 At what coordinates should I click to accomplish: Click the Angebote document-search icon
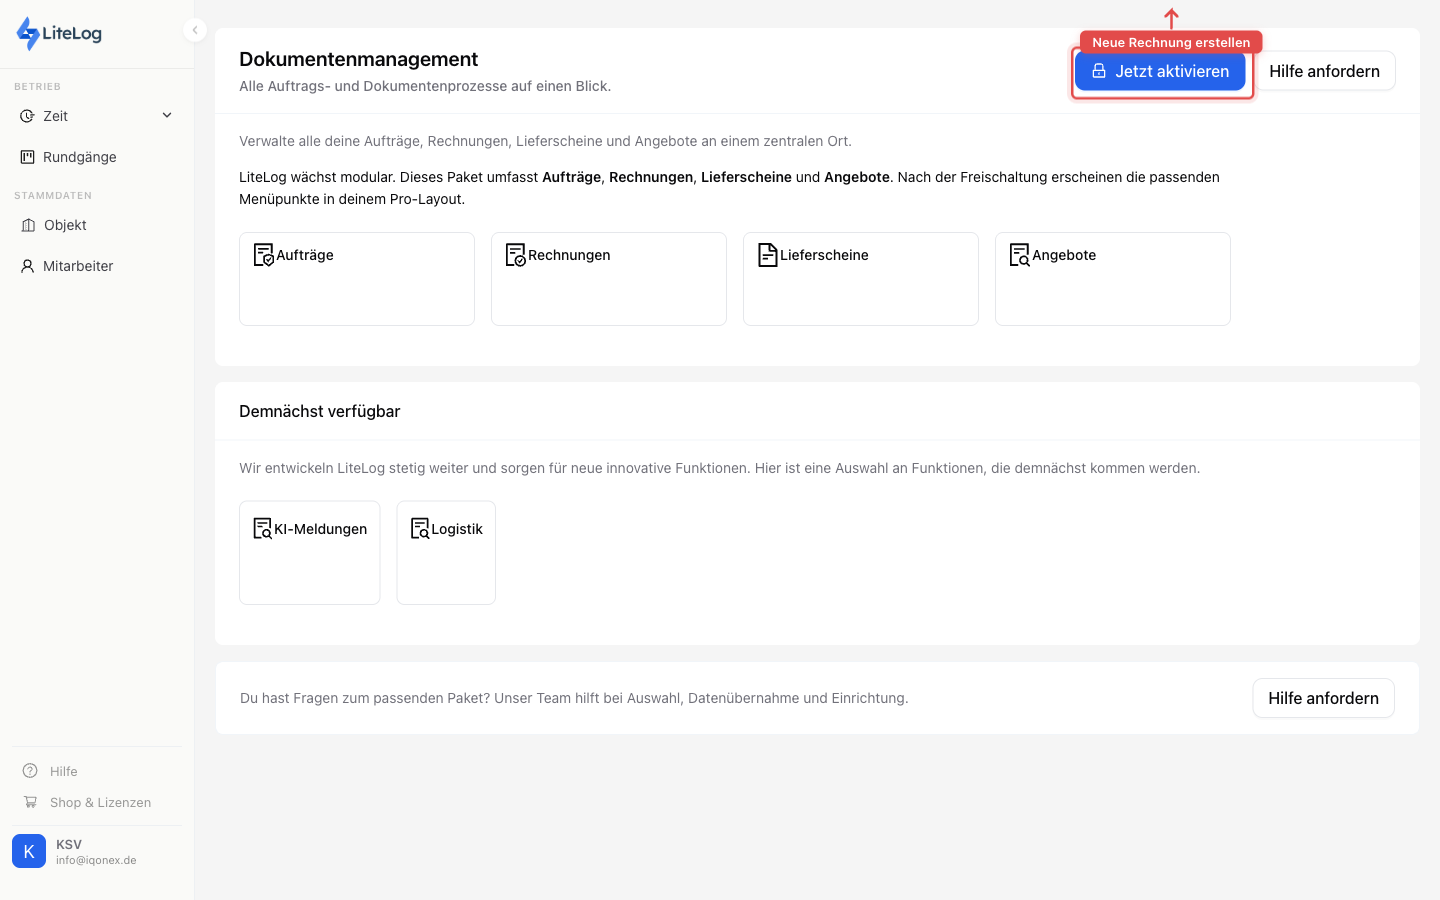pos(1018,255)
